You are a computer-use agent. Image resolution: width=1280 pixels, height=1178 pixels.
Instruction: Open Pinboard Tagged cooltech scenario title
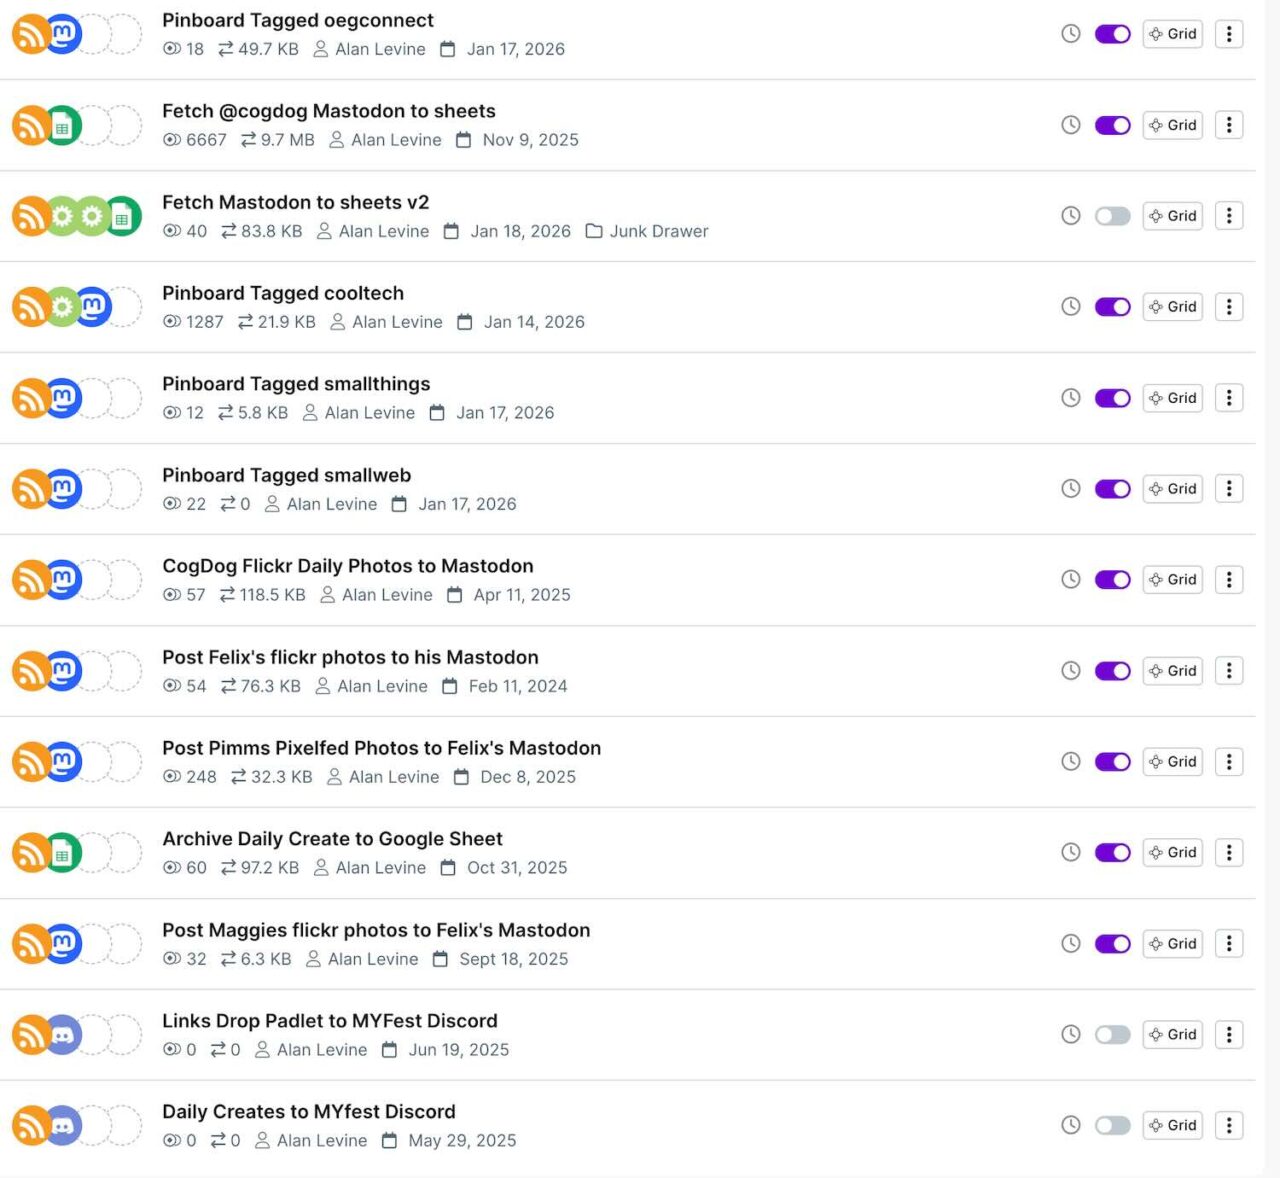(283, 293)
